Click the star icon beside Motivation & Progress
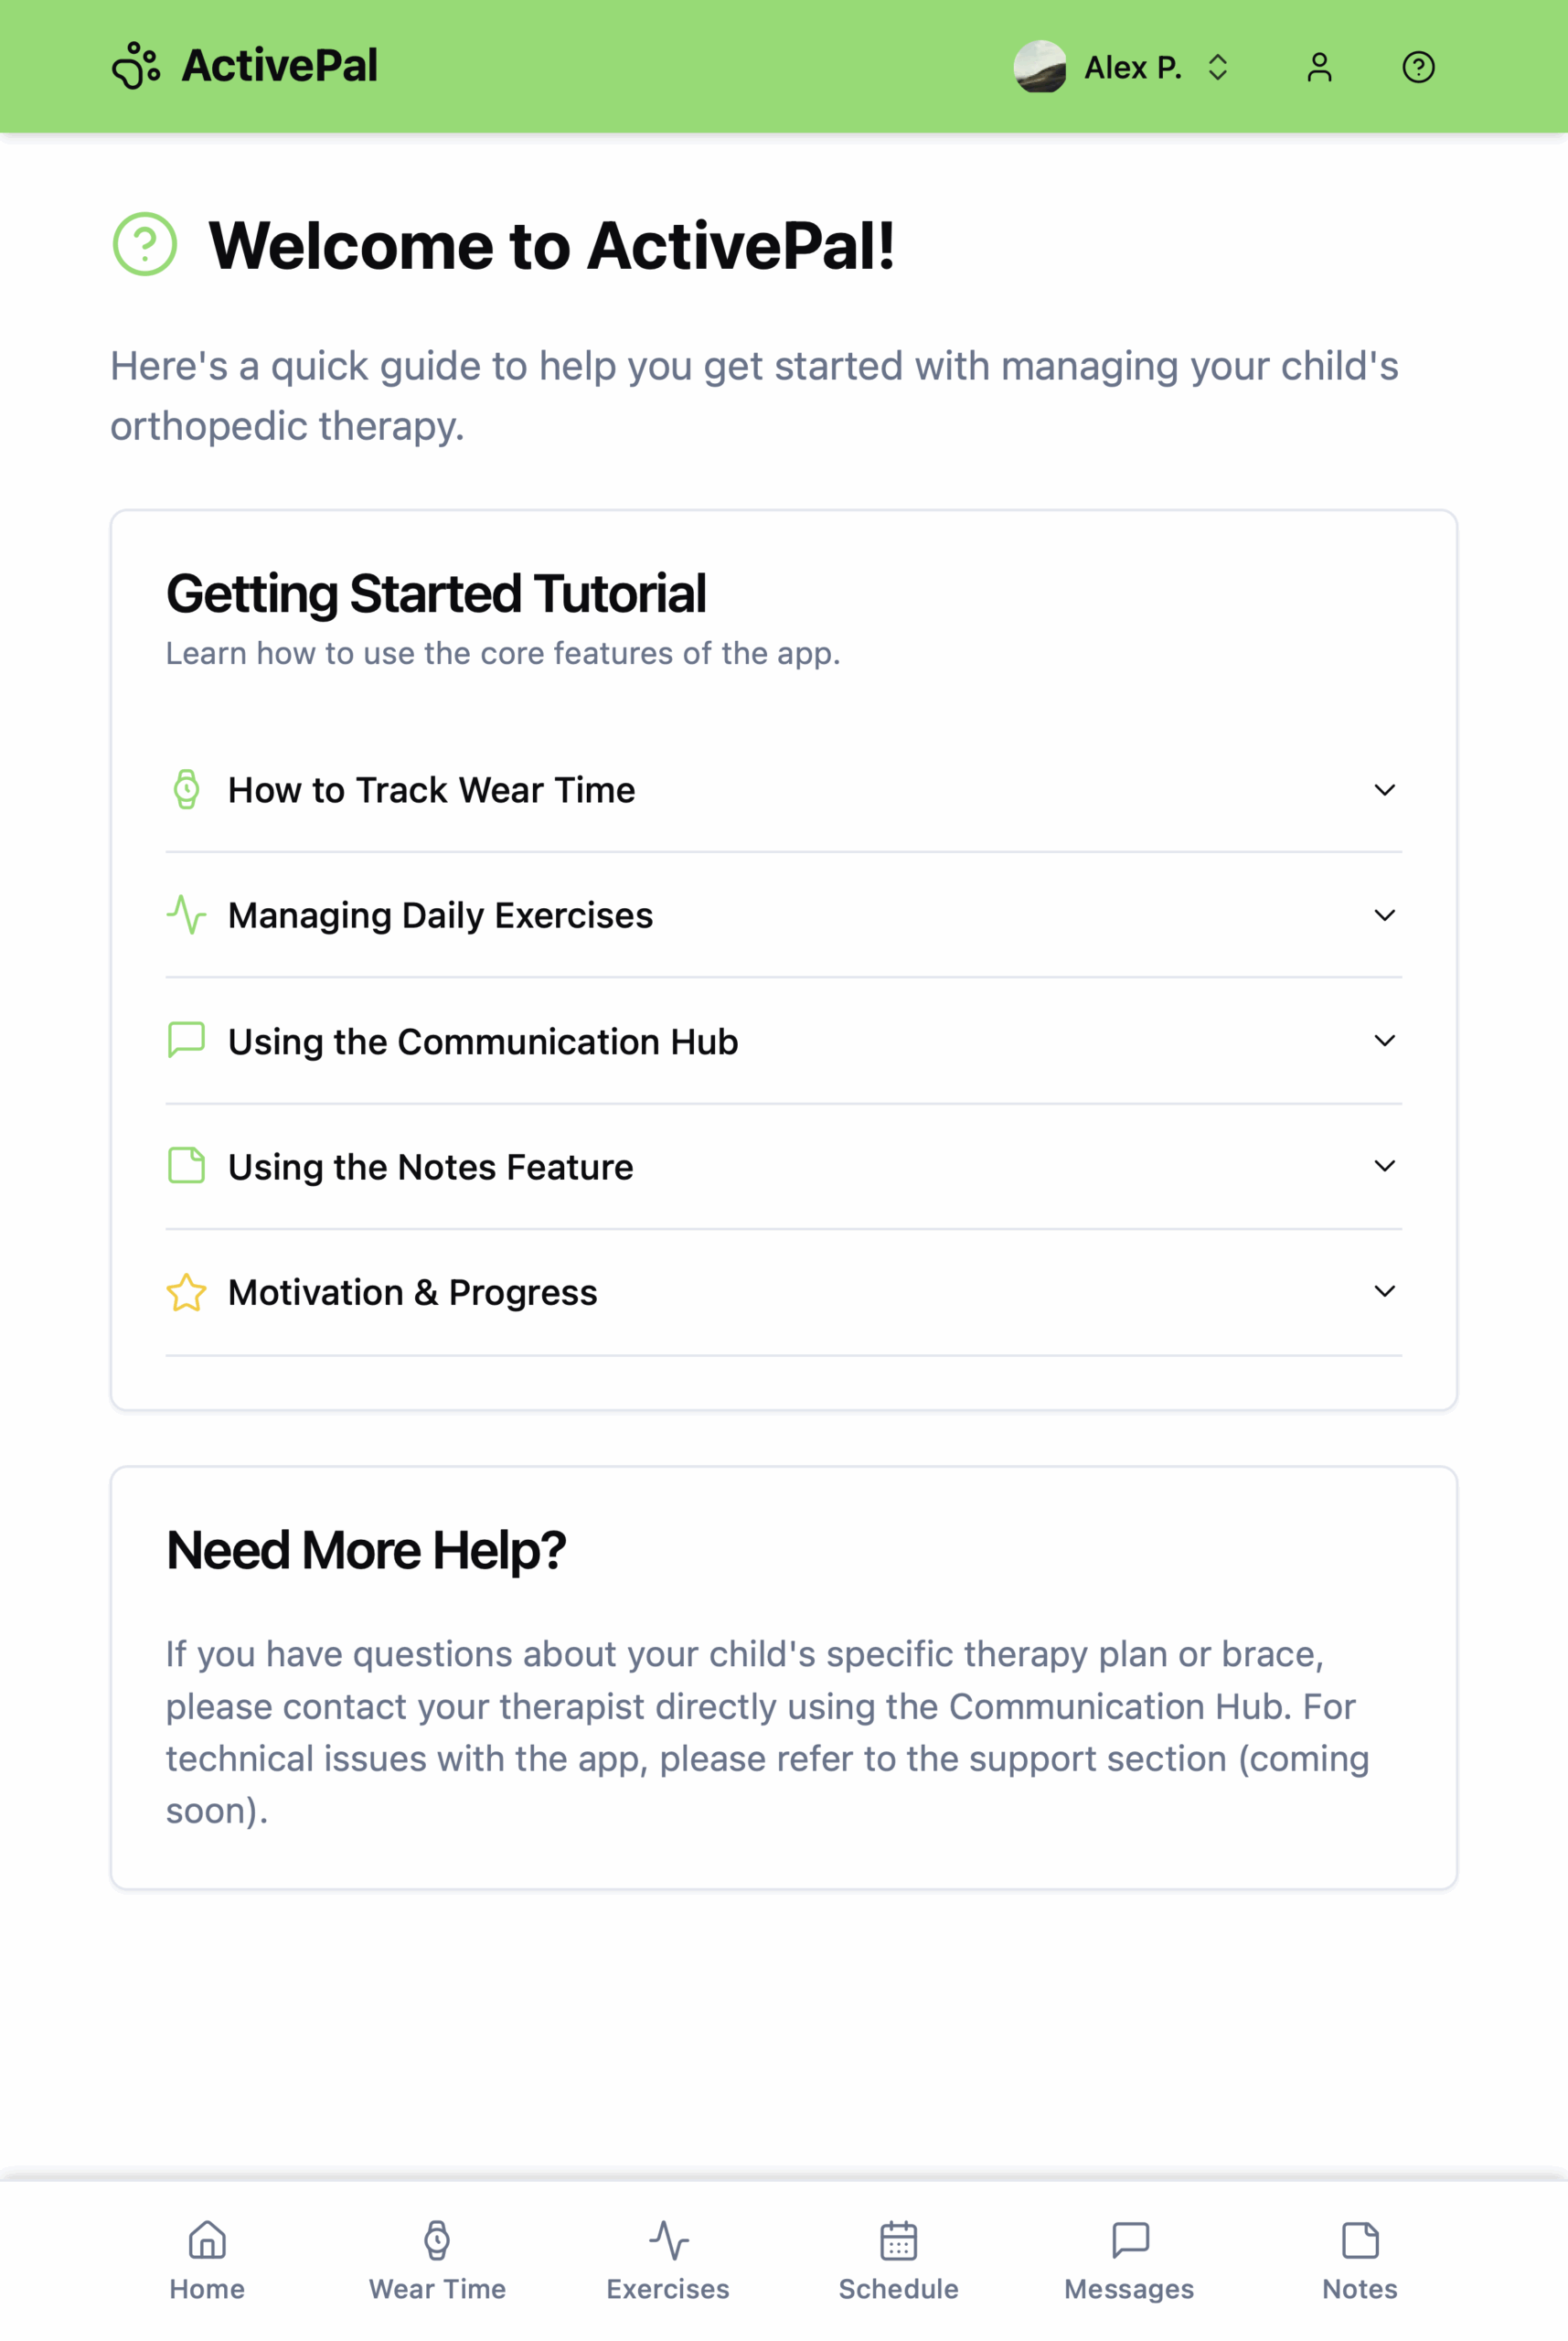This screenshot has width=1568, height=2341. tap(186, 1292)
